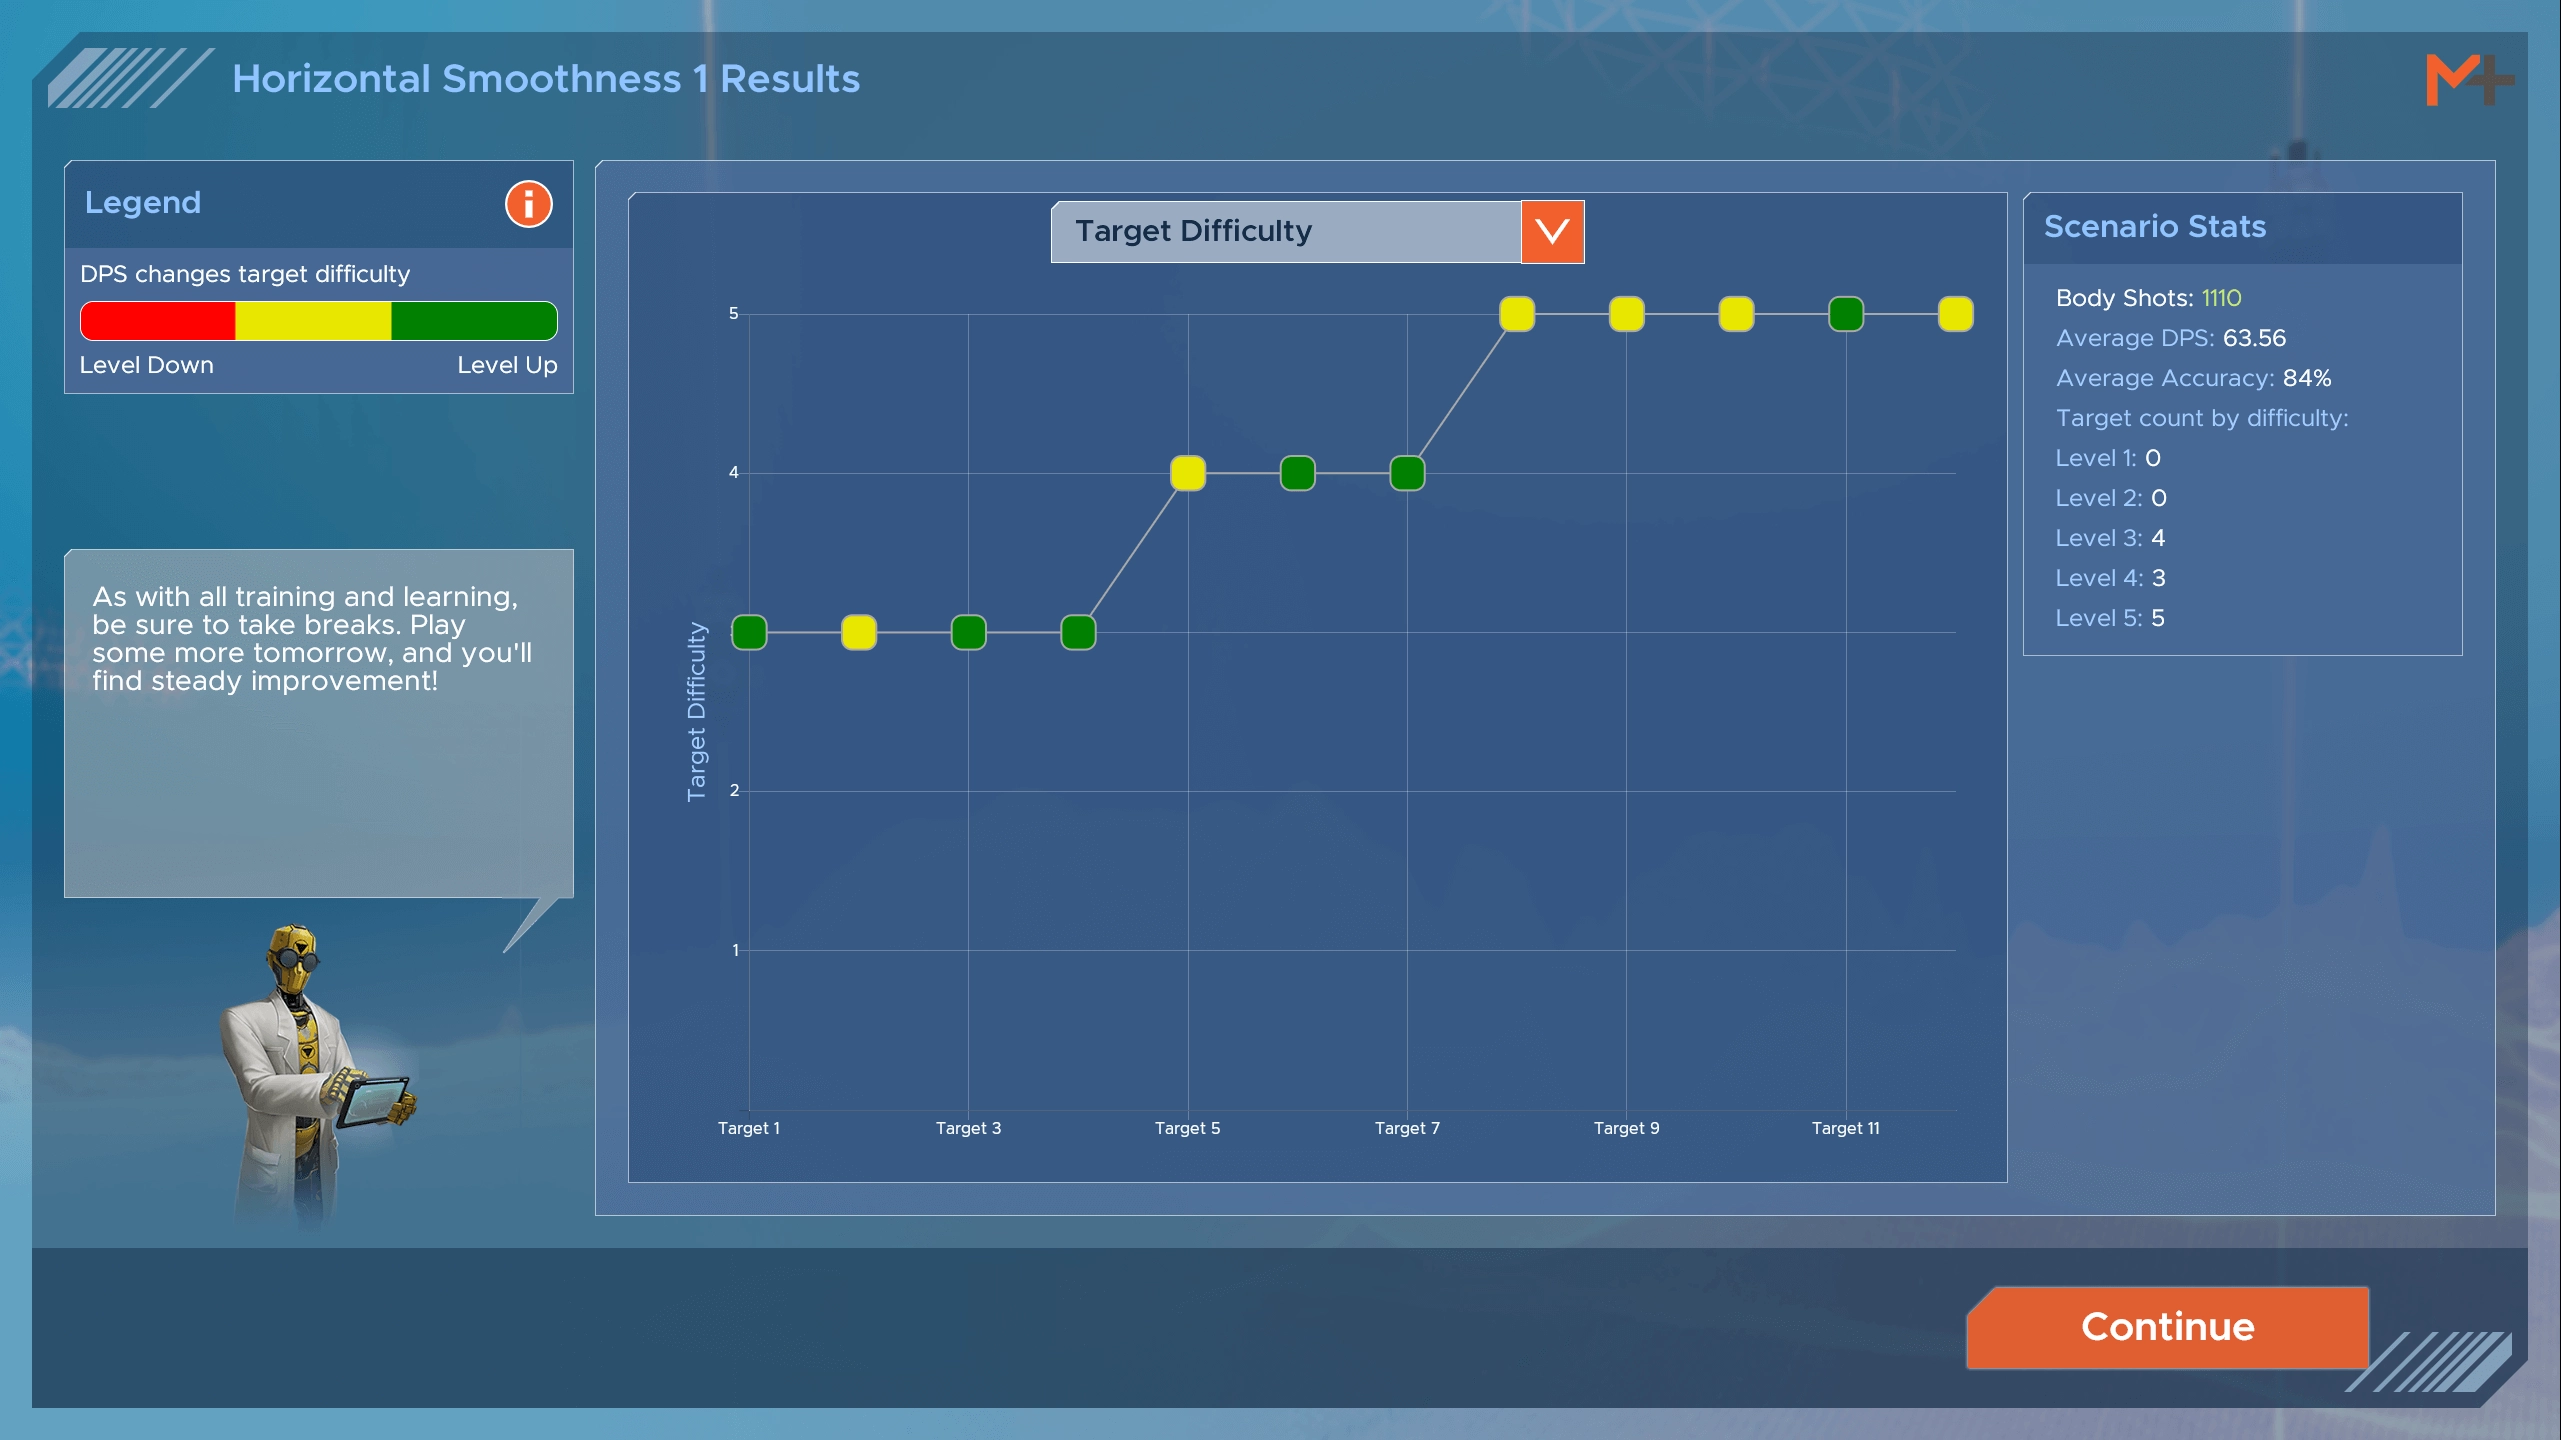
Task: Click the Target Difficulty dropdown arrow
Action: coord(1551,230)
